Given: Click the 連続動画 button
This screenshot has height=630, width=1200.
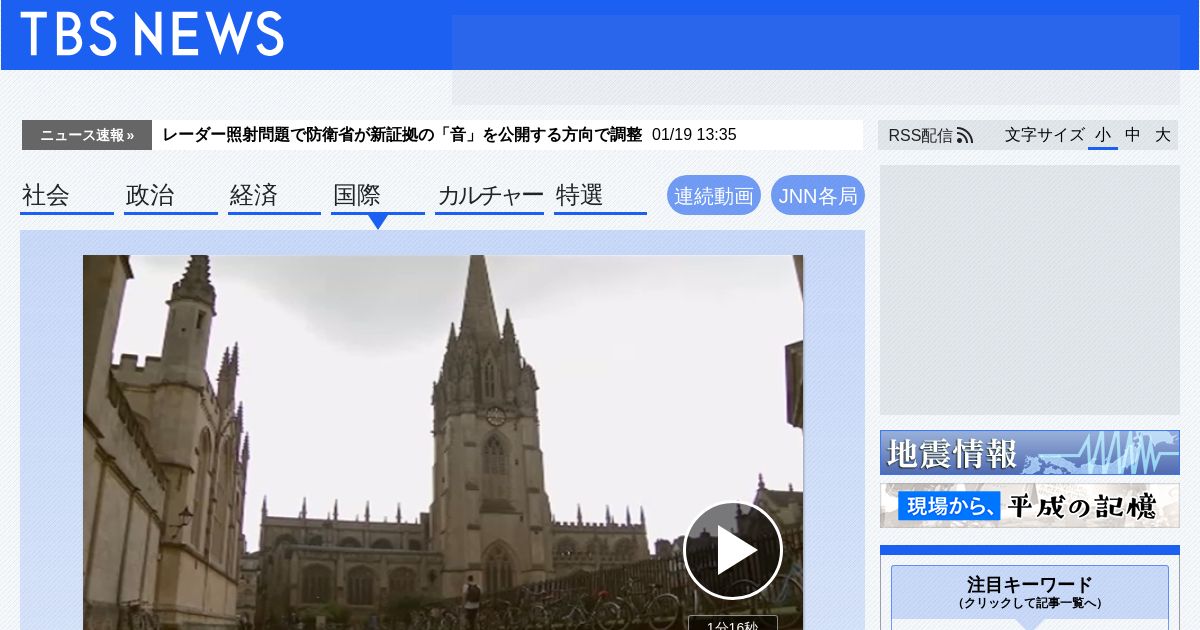Looking at the screenshot, I should click(x=714, y=196).
